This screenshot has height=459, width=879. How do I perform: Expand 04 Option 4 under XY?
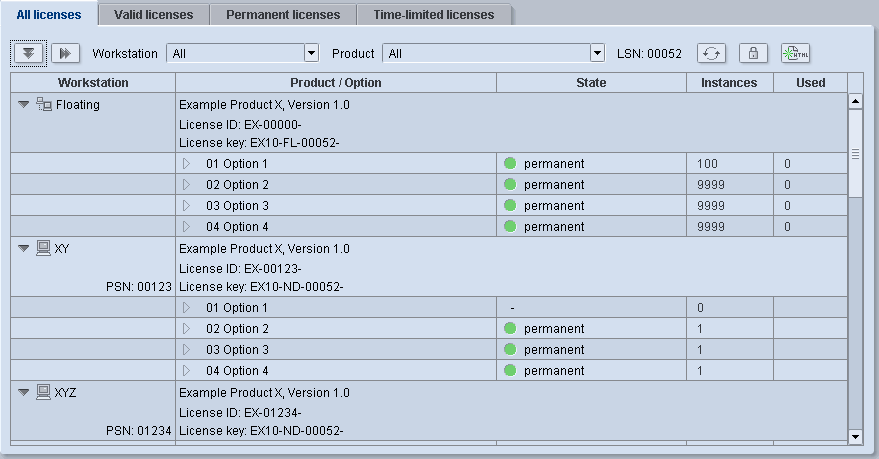click(x=186, y=370)
